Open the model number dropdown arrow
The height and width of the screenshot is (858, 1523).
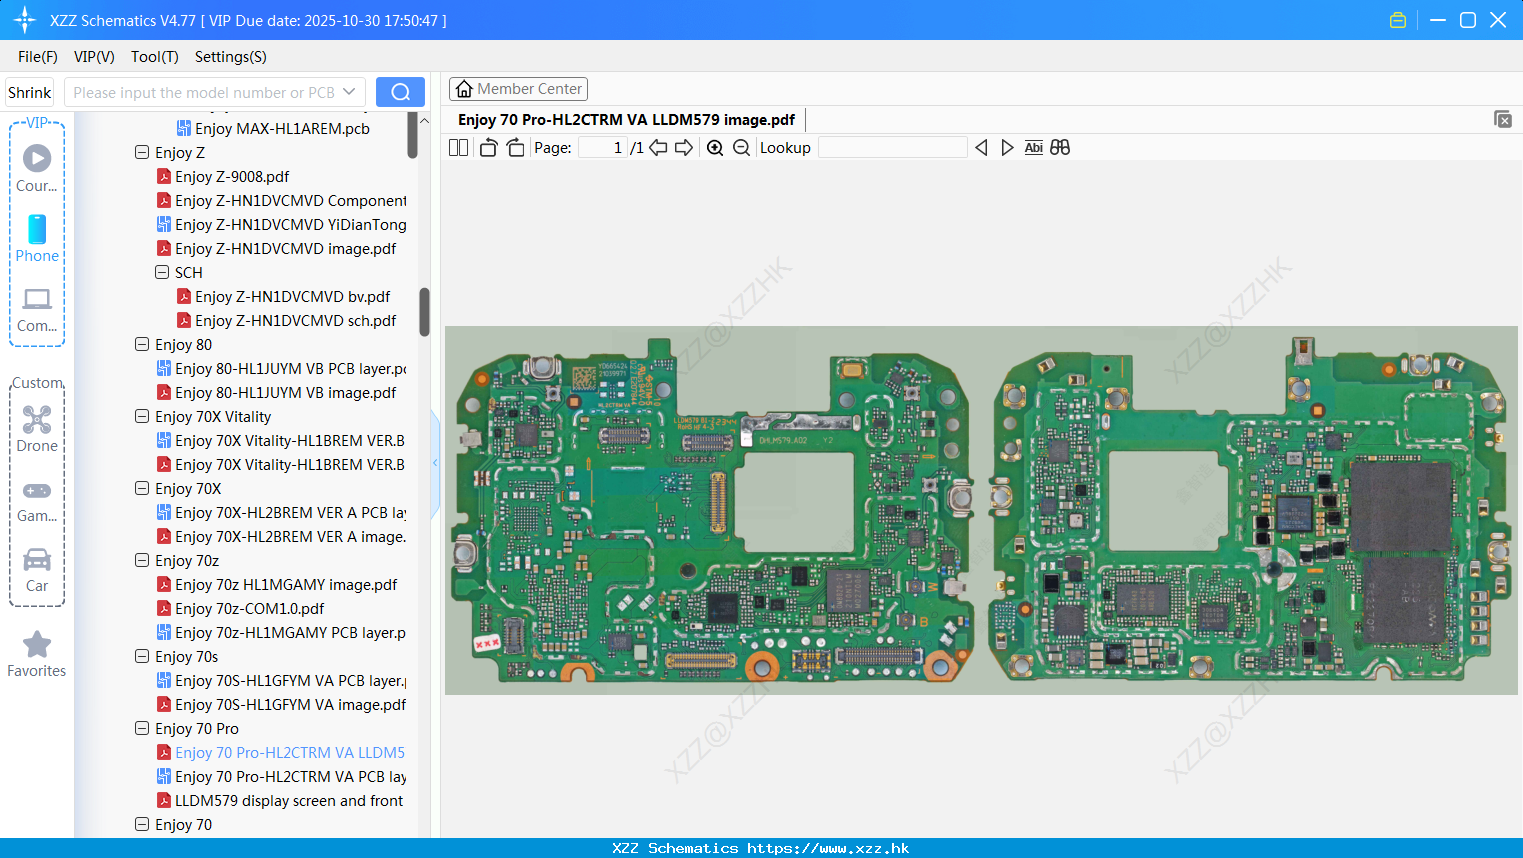(x=349, y=92)
